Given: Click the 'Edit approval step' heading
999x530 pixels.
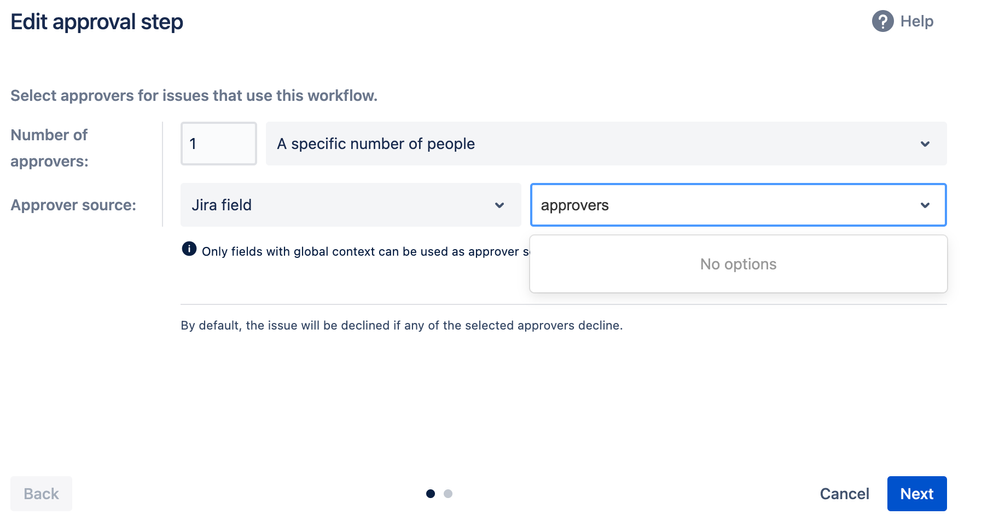Looking at the screenshot, I should click(x=97, y=22).
